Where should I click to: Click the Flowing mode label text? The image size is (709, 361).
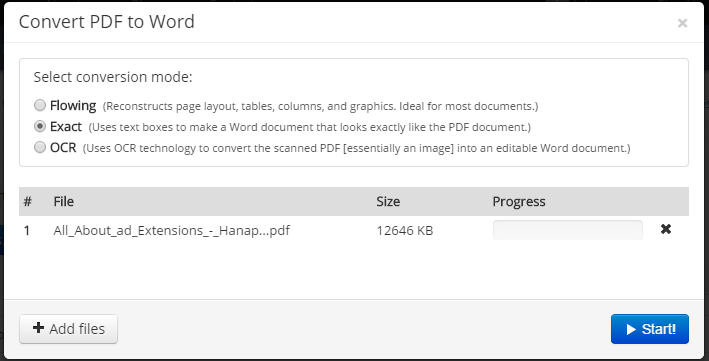73,105
